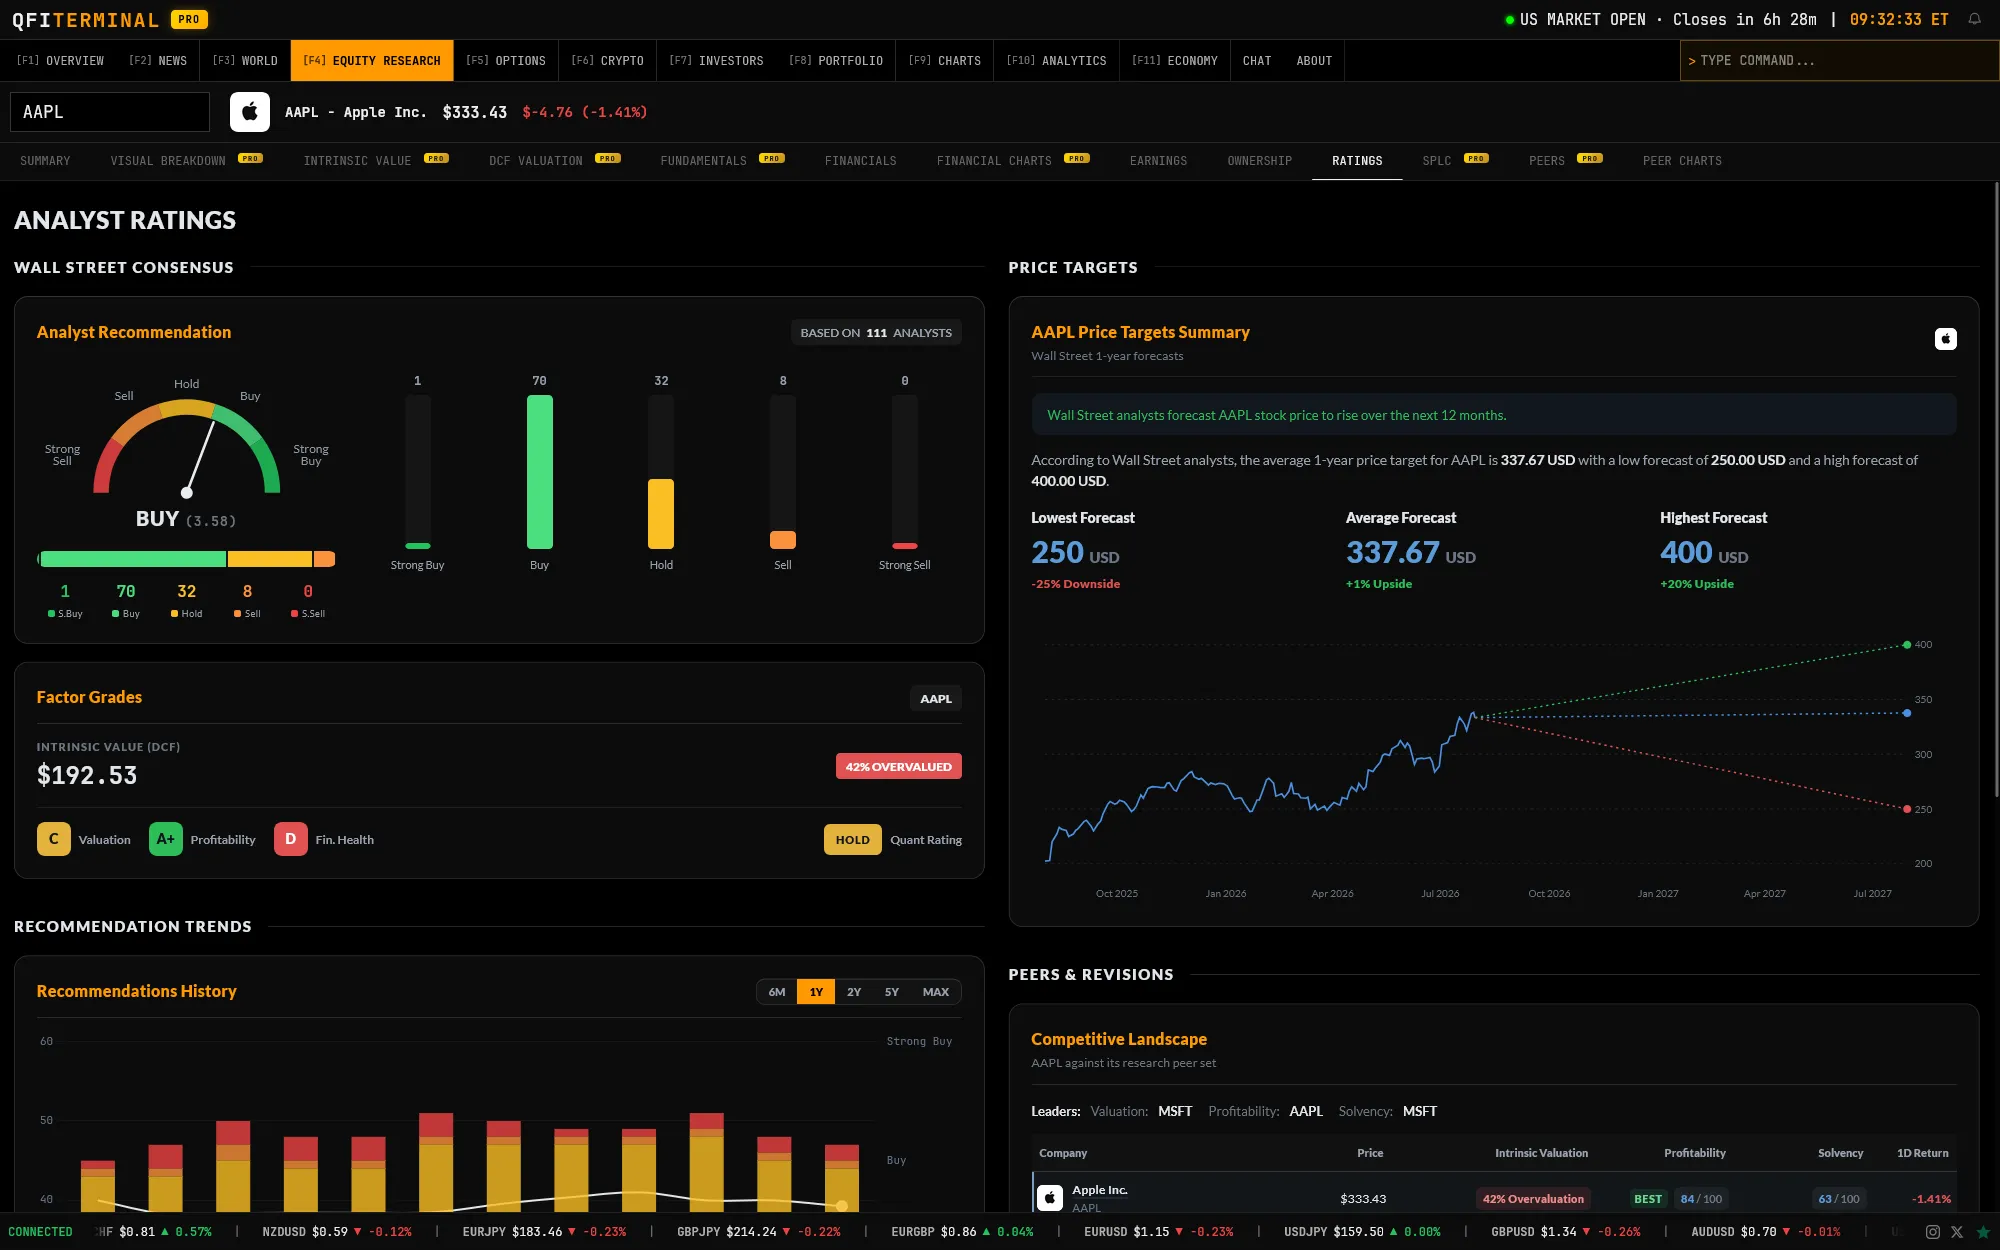Click the 42% OVERVALUED badge
Screen dimensions: 2000x1251
(x=898, y=766)
